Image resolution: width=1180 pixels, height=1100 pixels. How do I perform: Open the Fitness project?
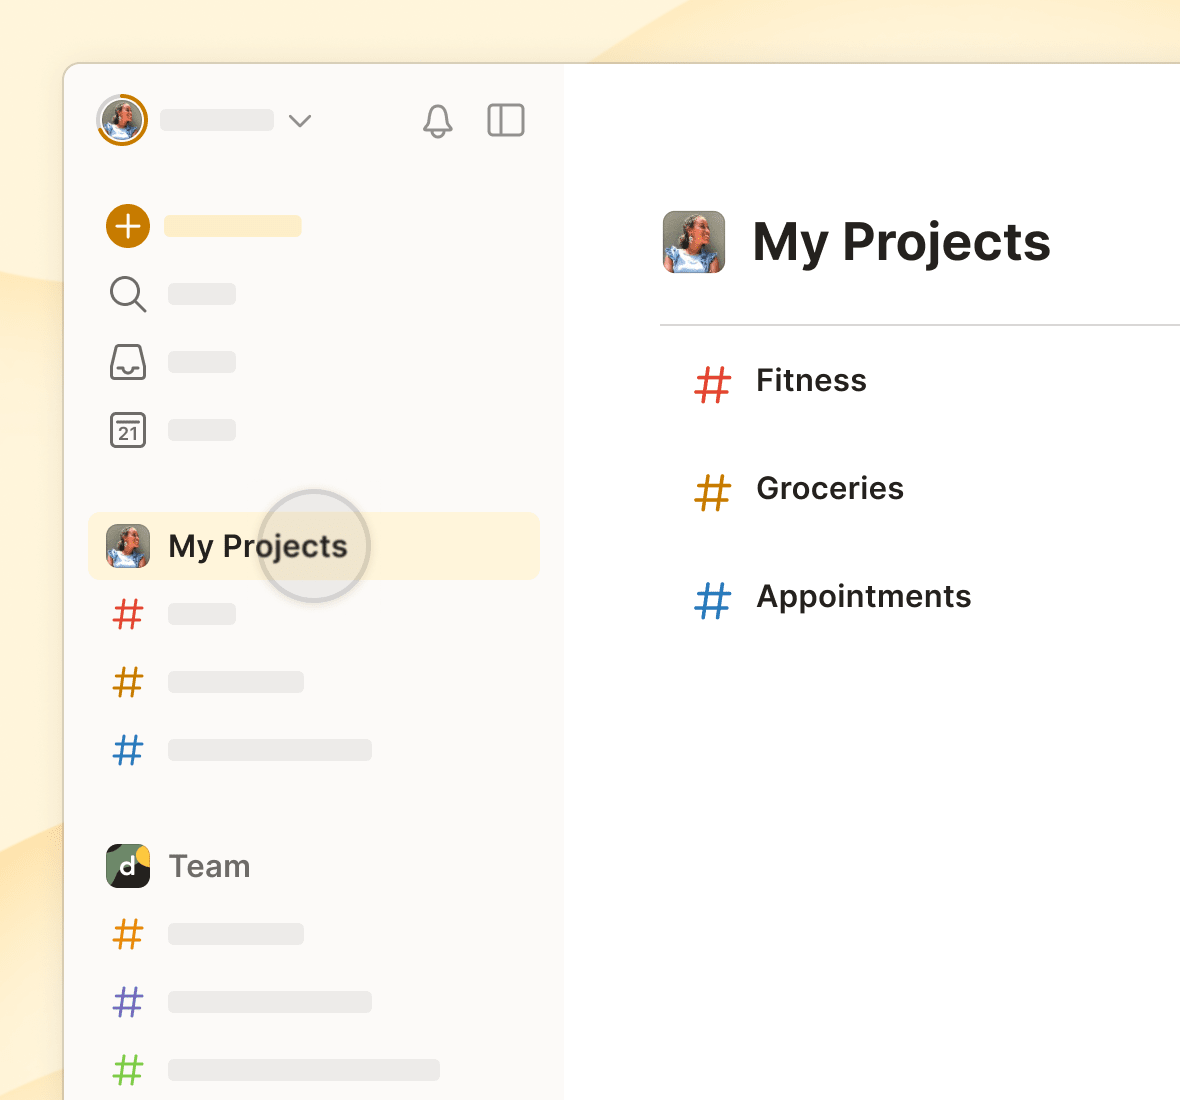tap(811, 381)
